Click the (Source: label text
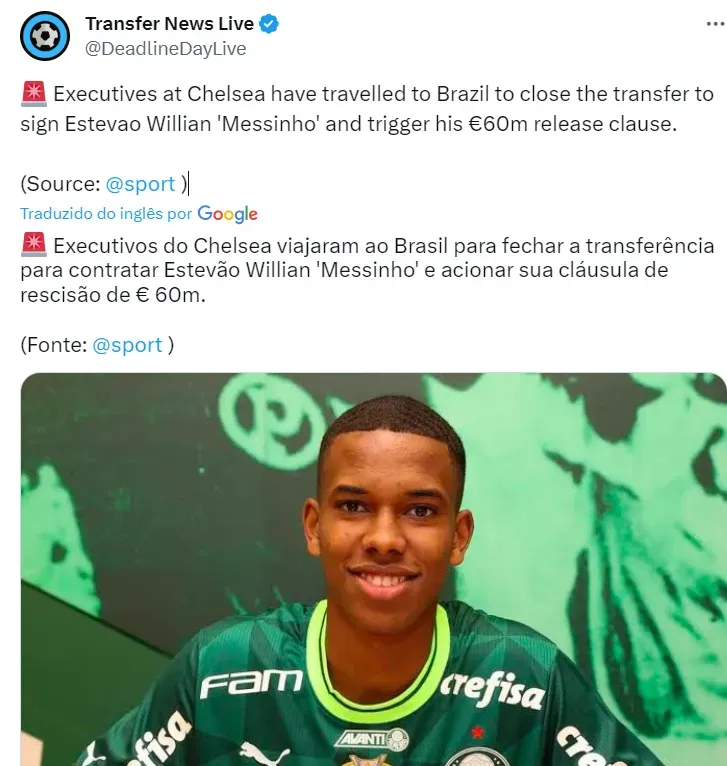The image size is (727, 766). (x=61, y=184)
